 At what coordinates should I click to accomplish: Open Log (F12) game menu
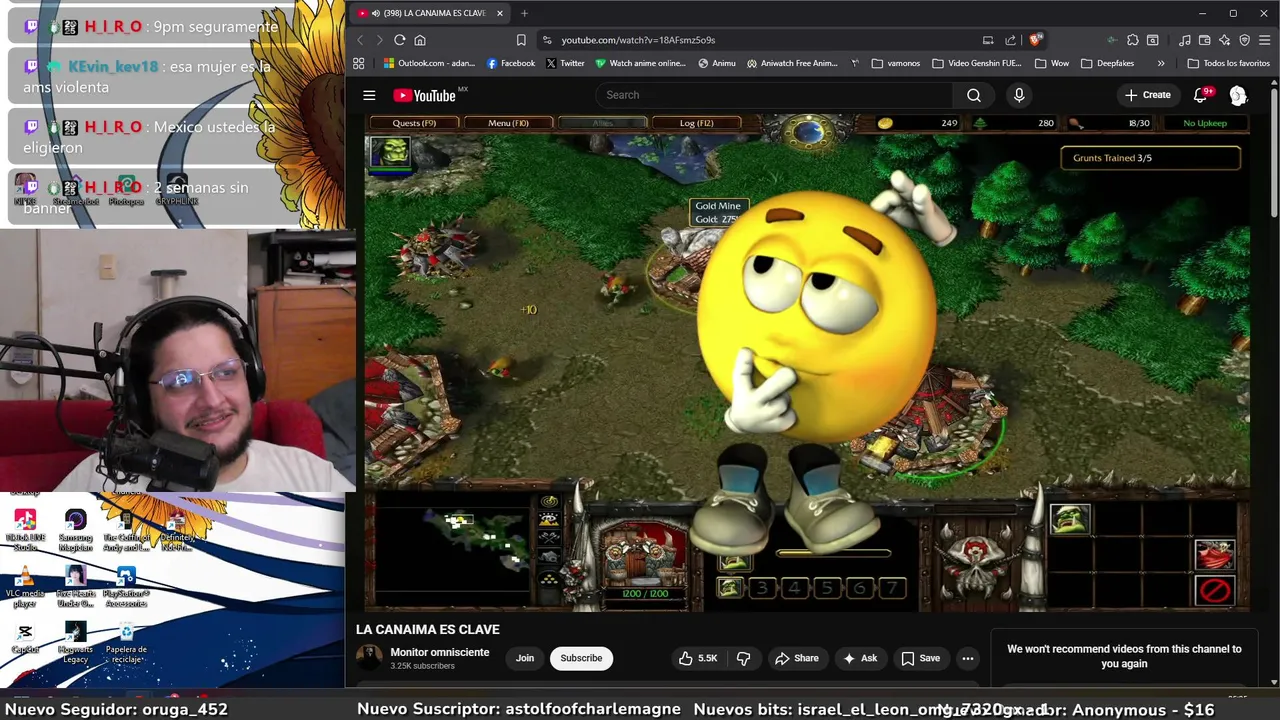696,123
